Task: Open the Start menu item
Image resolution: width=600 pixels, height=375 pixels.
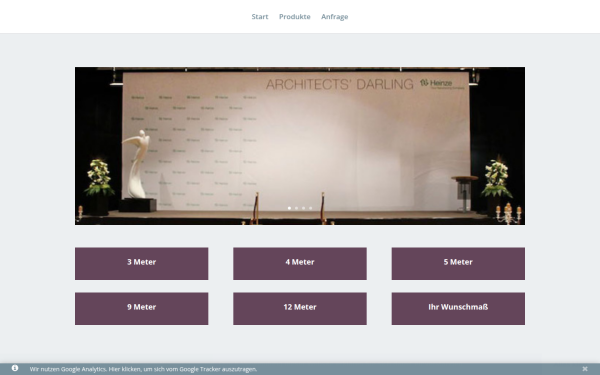Action: (x=260, y=16)
